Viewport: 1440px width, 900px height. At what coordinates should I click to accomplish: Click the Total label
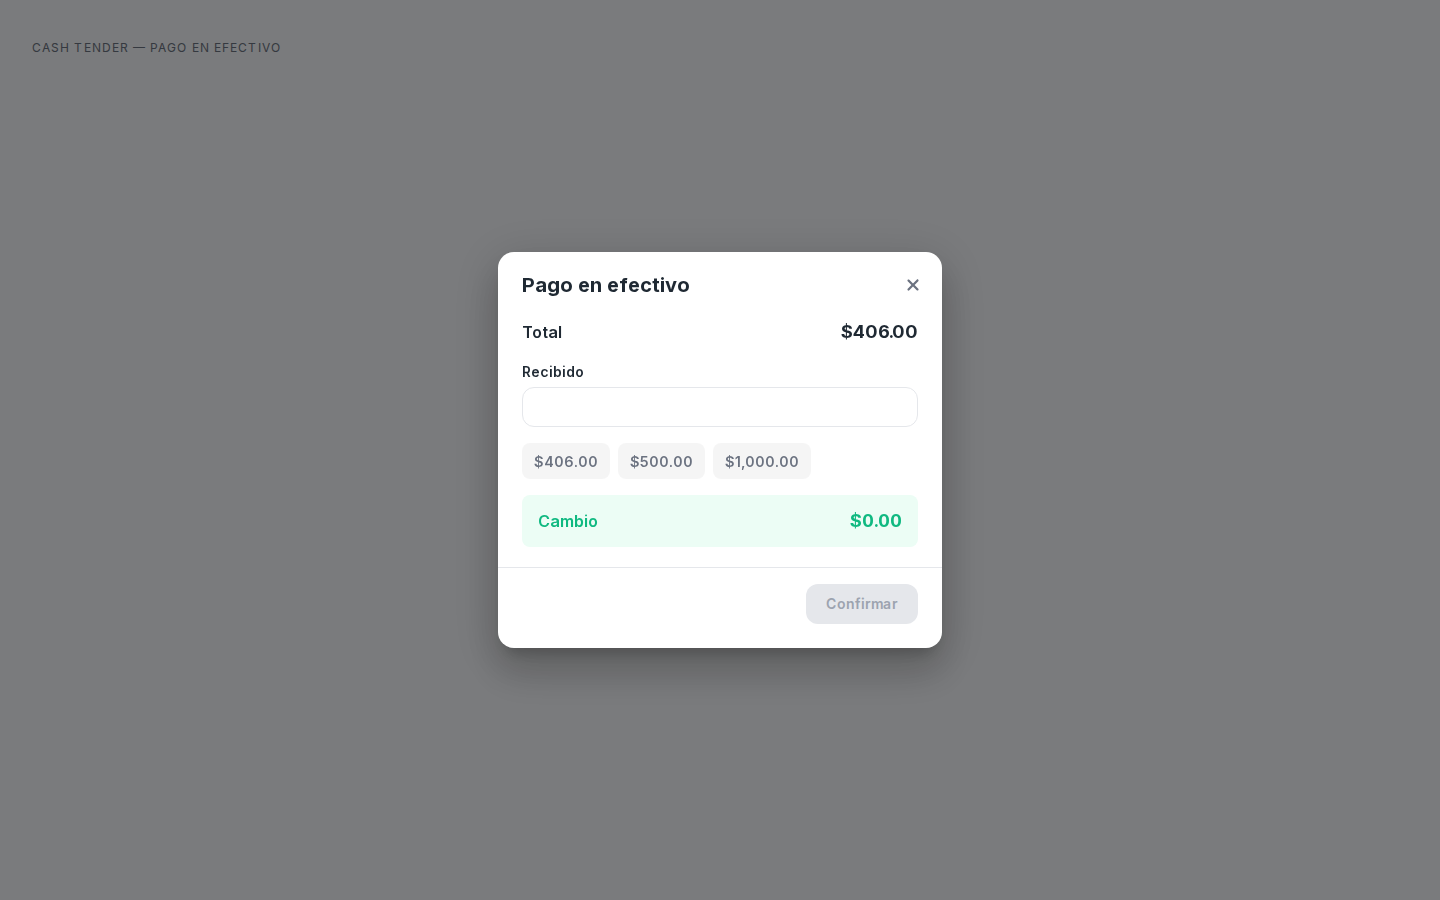(542, 332)
